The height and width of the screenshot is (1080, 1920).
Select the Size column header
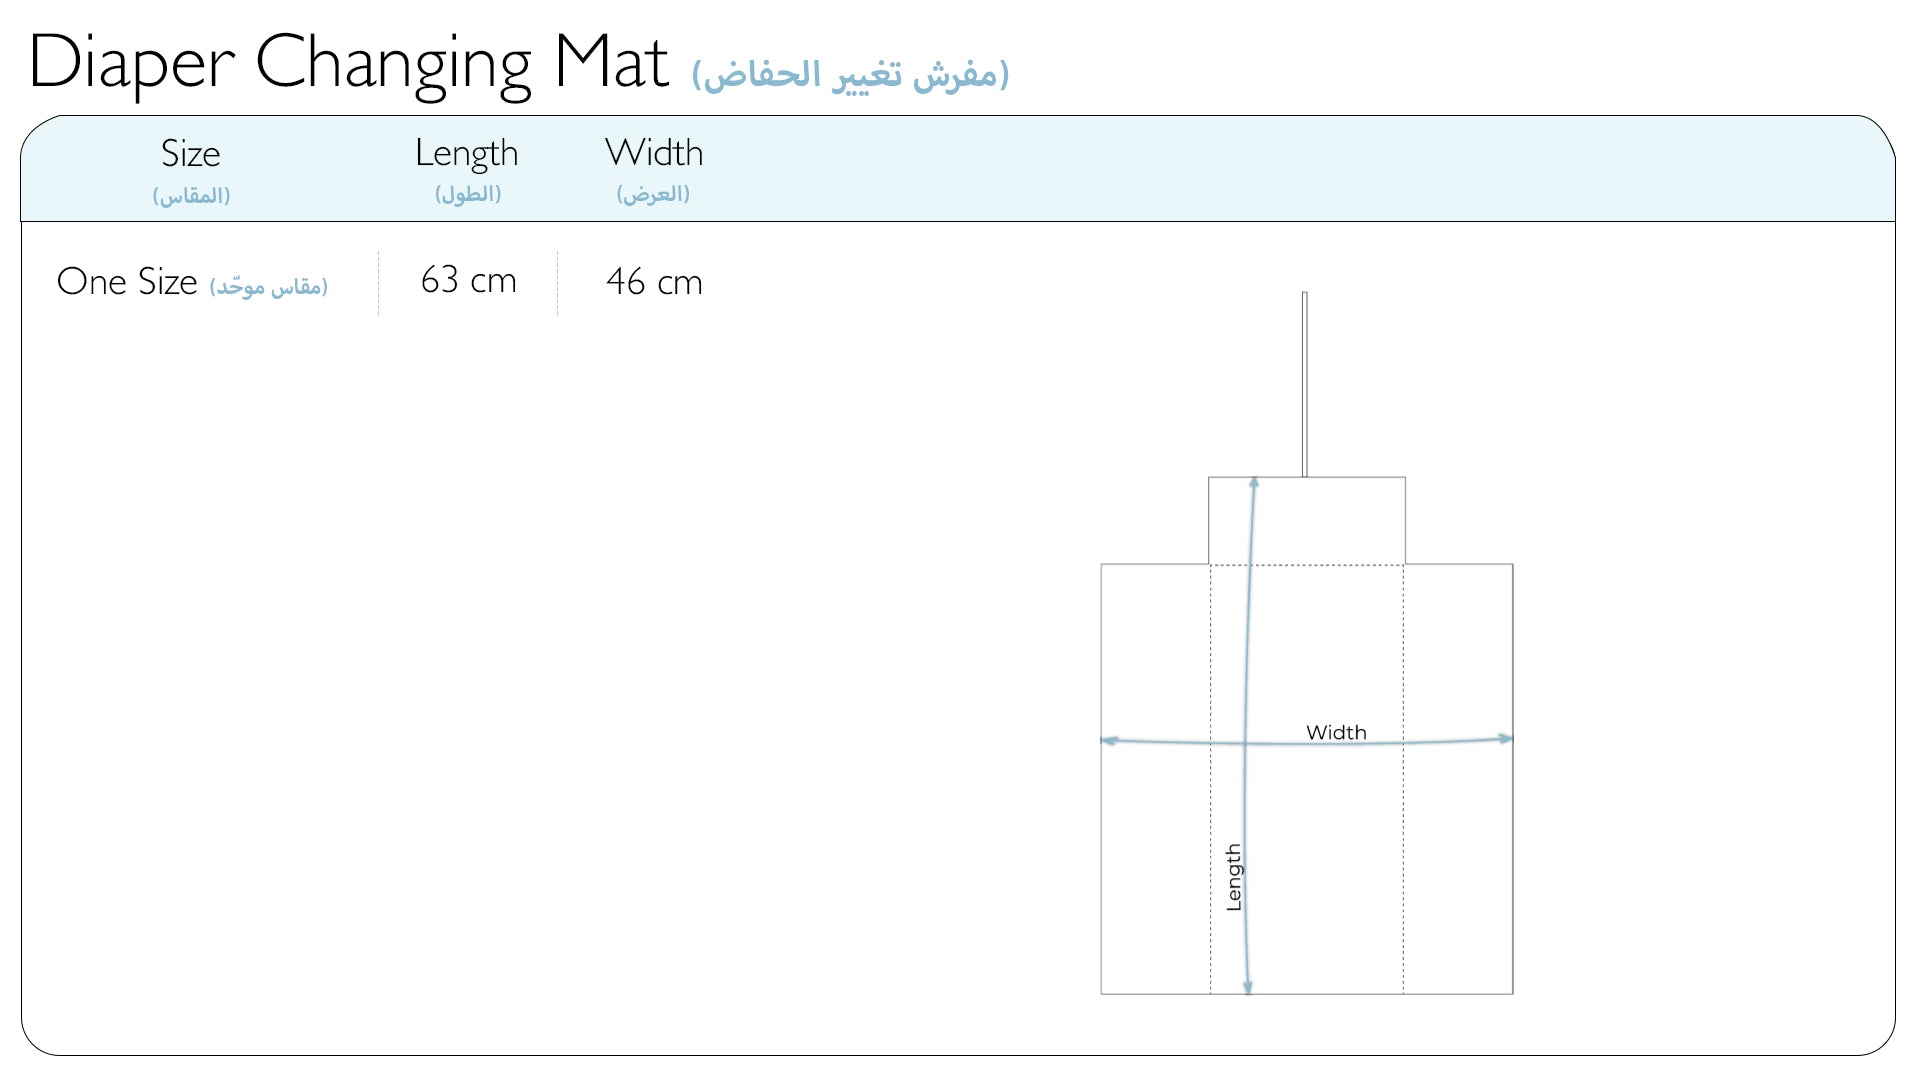190,153
